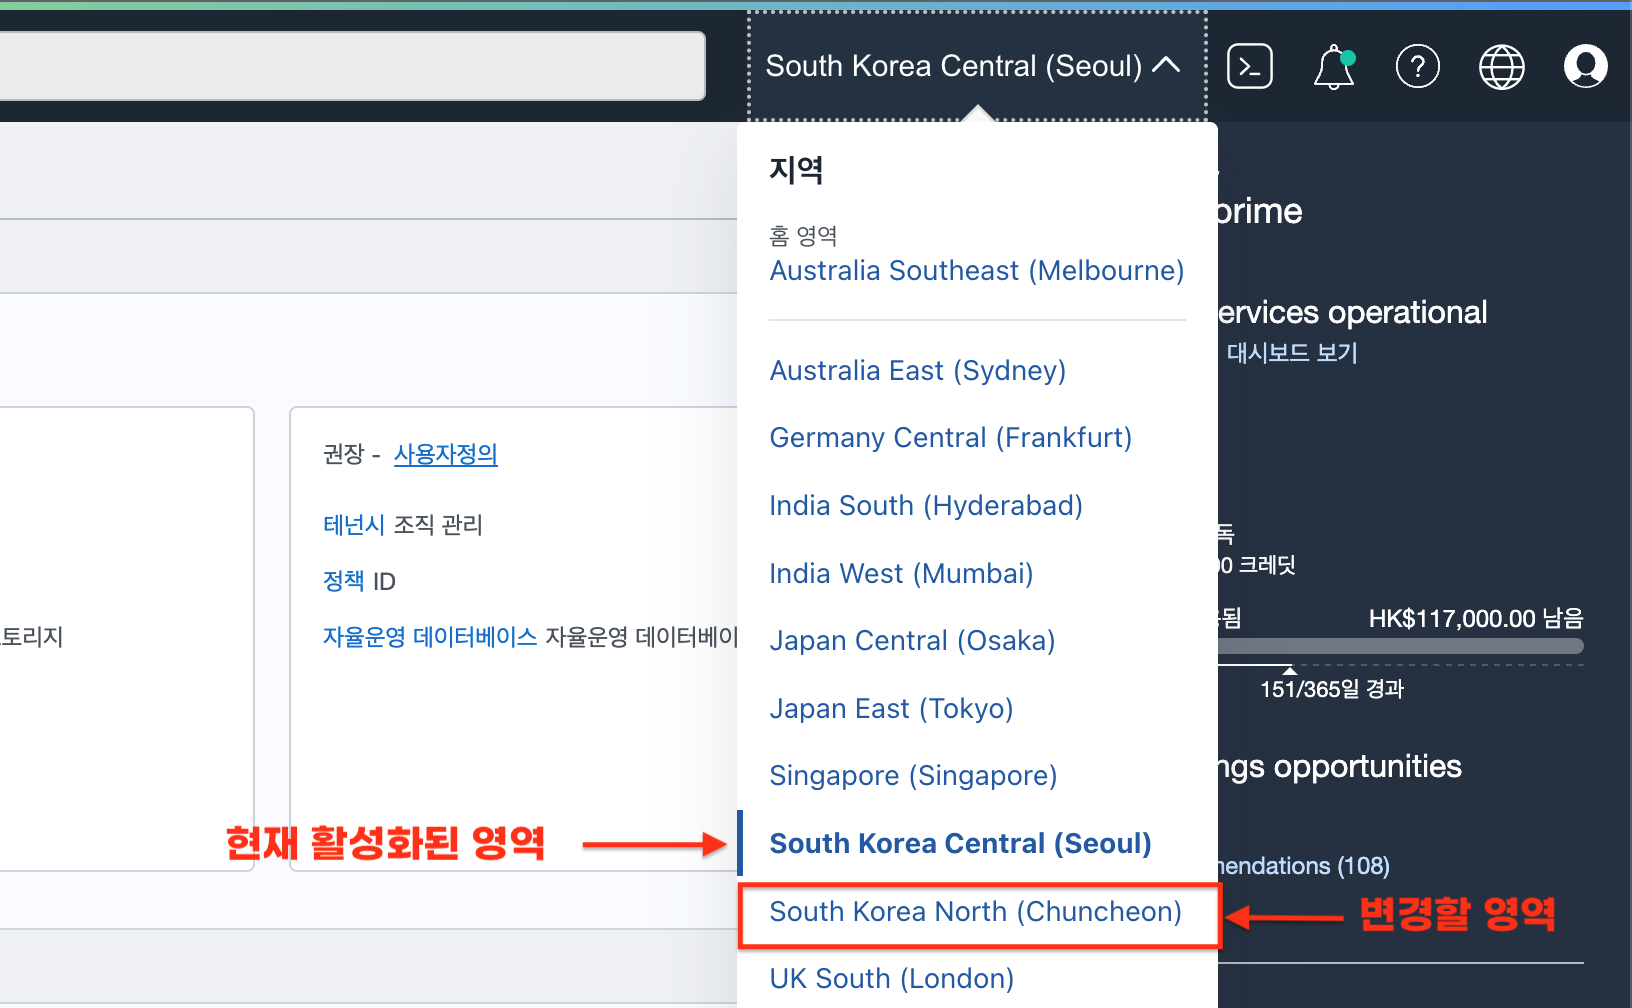Select active South Korea Central (Seoul) region
Image resolution: width=1632 pixels, height=1008 pixels.
pyautogui.click(x=960, y=844)
